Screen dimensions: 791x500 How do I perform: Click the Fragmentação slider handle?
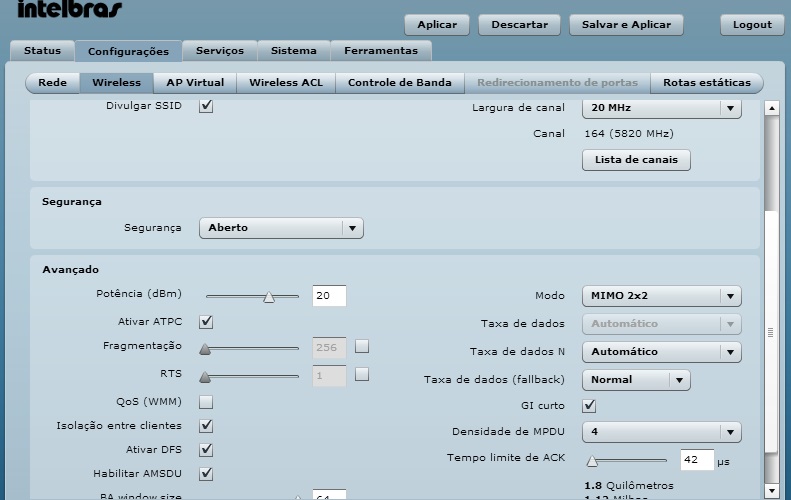click(205, 349)
